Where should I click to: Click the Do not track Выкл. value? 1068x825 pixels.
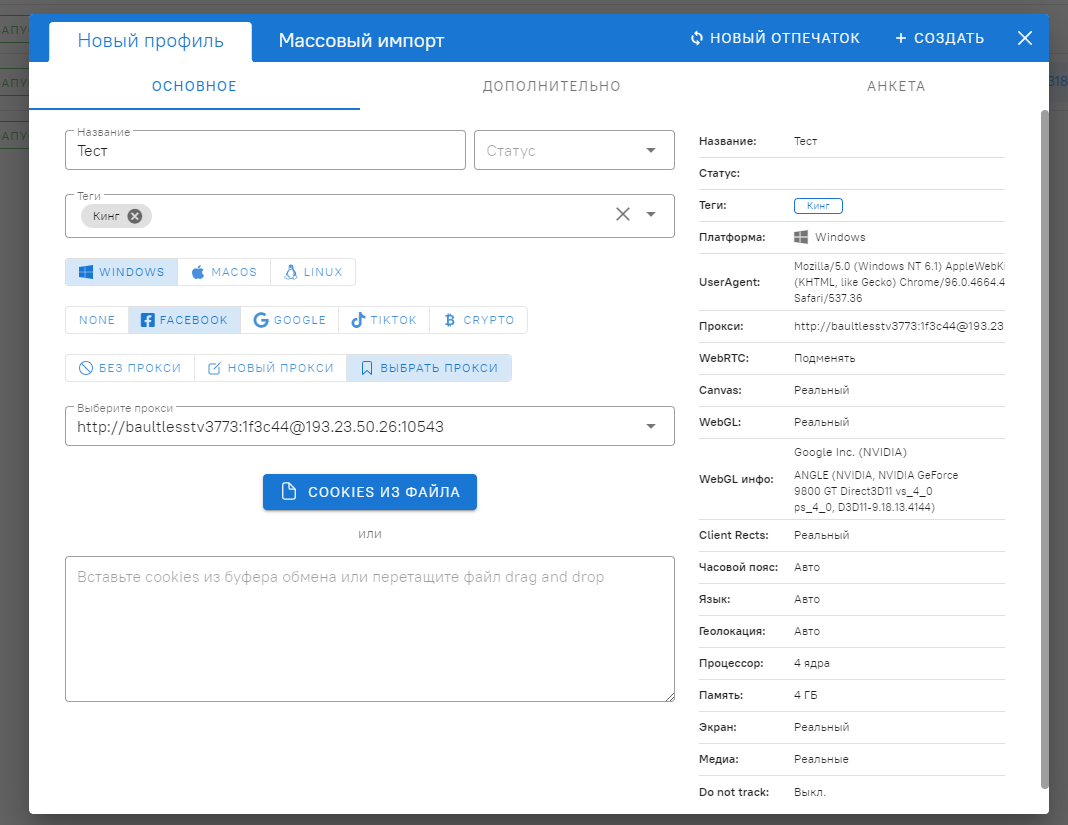click(x=810, y=792)
